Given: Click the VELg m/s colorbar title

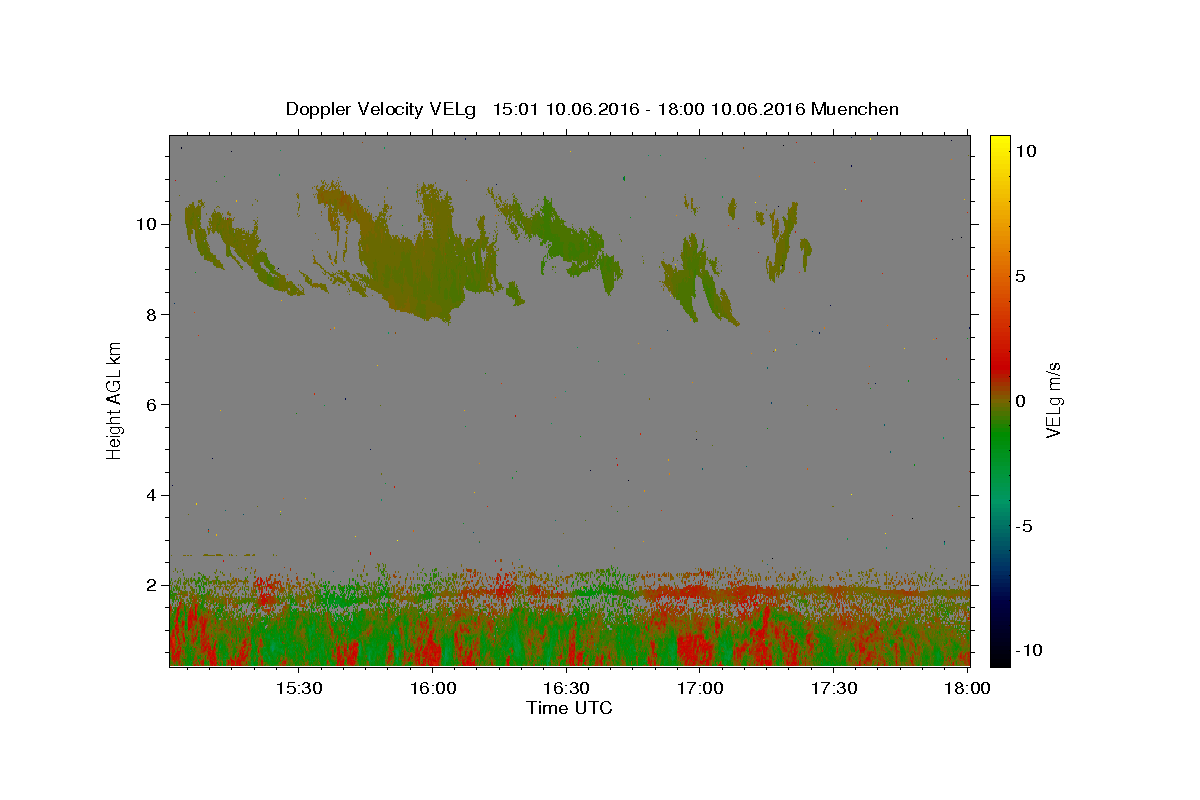Looking at the screenshot, I should 1054,400.
